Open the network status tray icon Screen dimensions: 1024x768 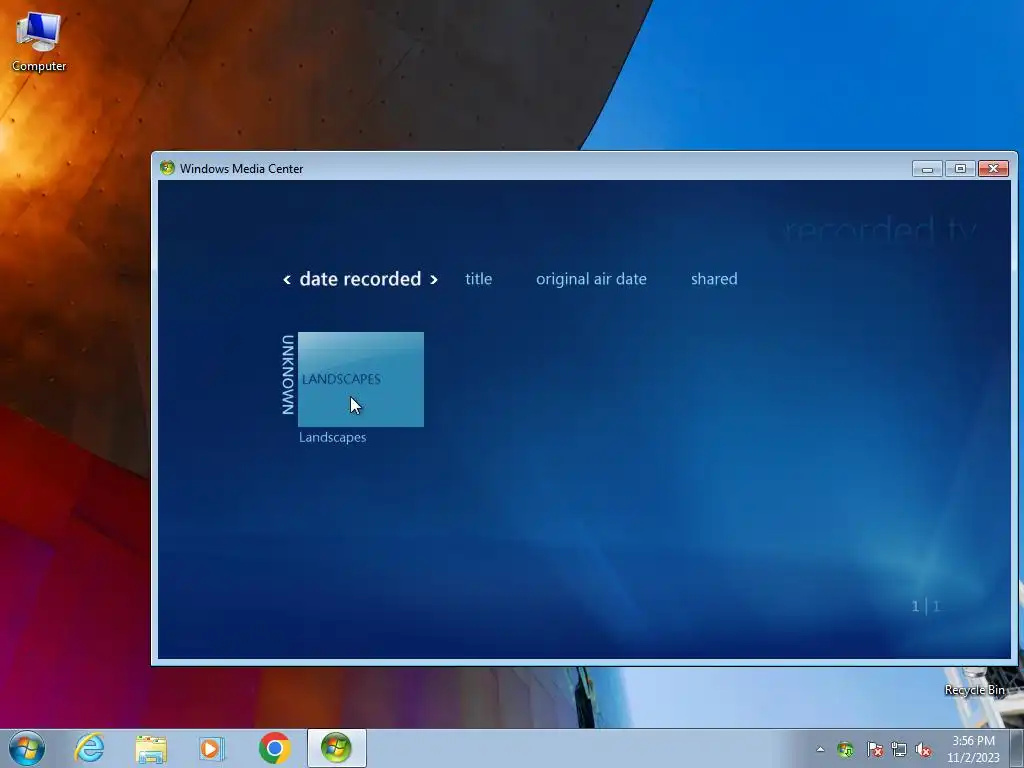tap(899, 749)
